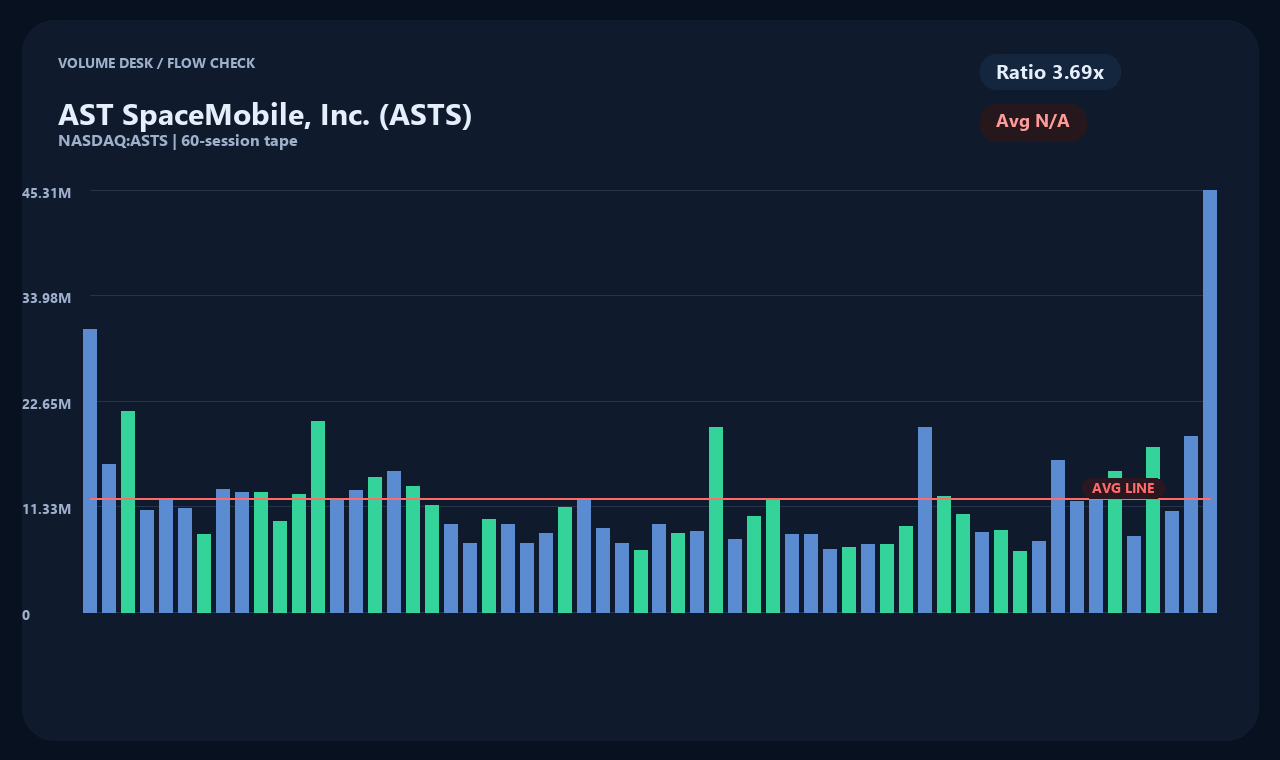Click the 22.65M axis label
The height and width of the screenshot is (760, 1280).
click(x=46, y=403)
